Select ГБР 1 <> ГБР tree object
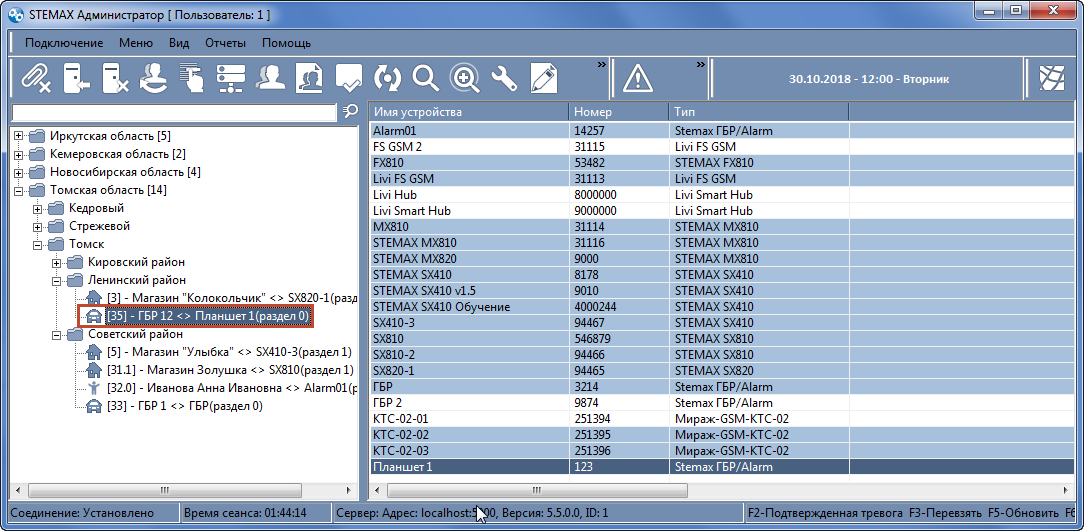Screen dimensions: 1084x531 pyautogui.click(x=185, y=406)
